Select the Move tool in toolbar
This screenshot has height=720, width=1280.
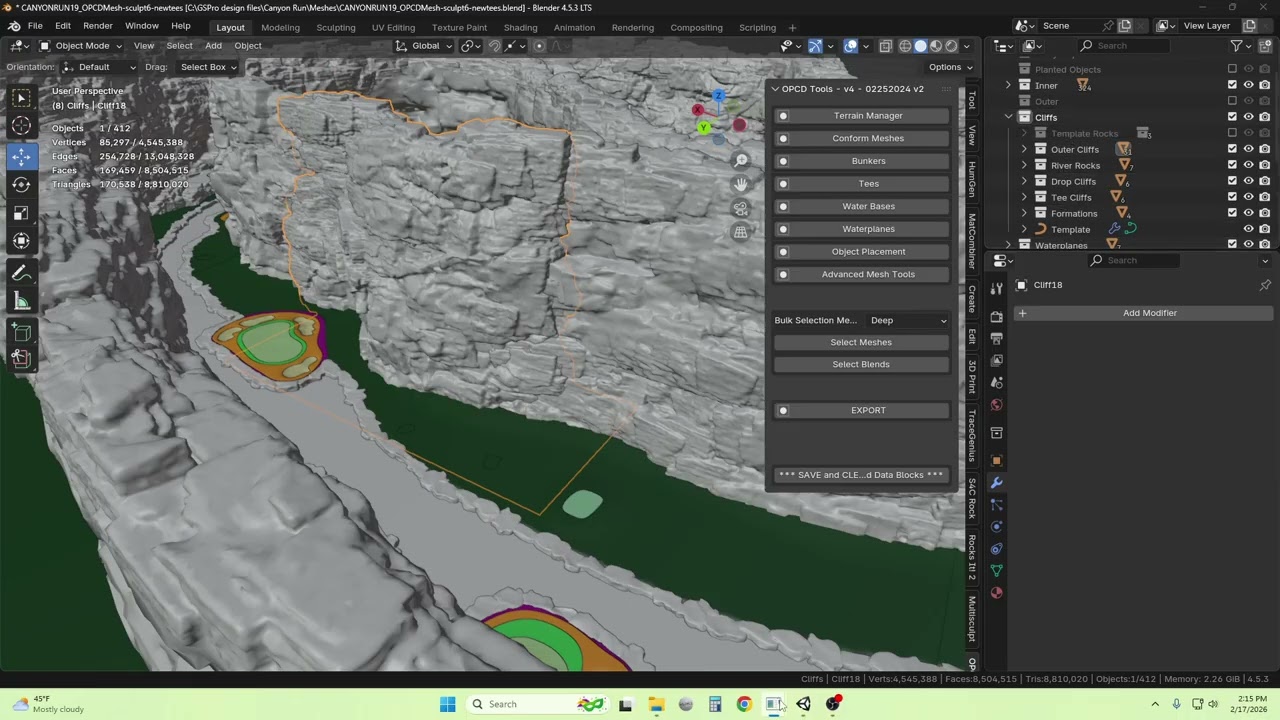[x=21, y=156]
